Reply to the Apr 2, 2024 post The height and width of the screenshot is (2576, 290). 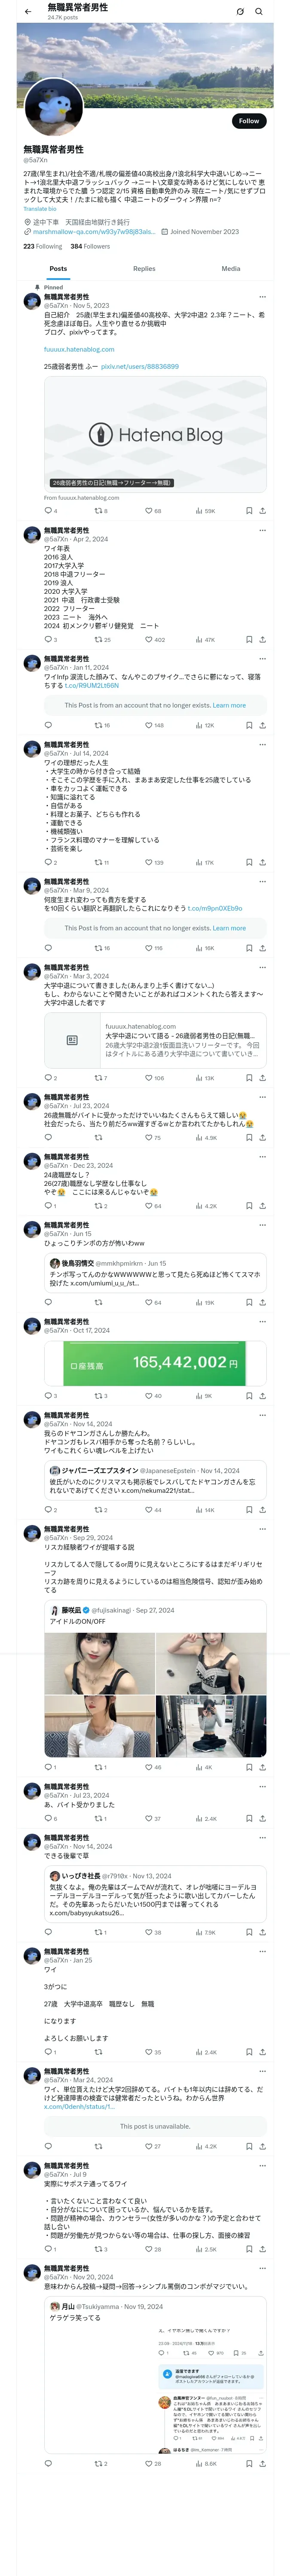point(50,639)
